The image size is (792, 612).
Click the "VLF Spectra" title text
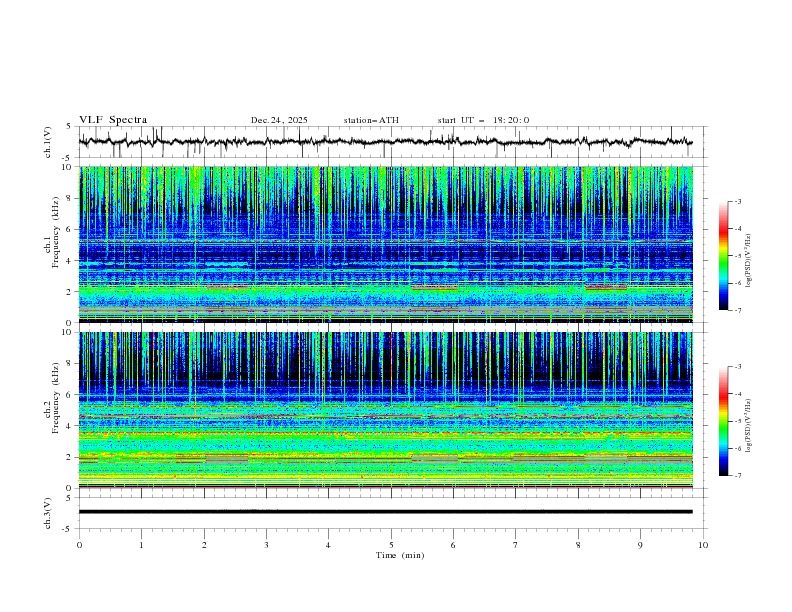(x=113, y=120)
